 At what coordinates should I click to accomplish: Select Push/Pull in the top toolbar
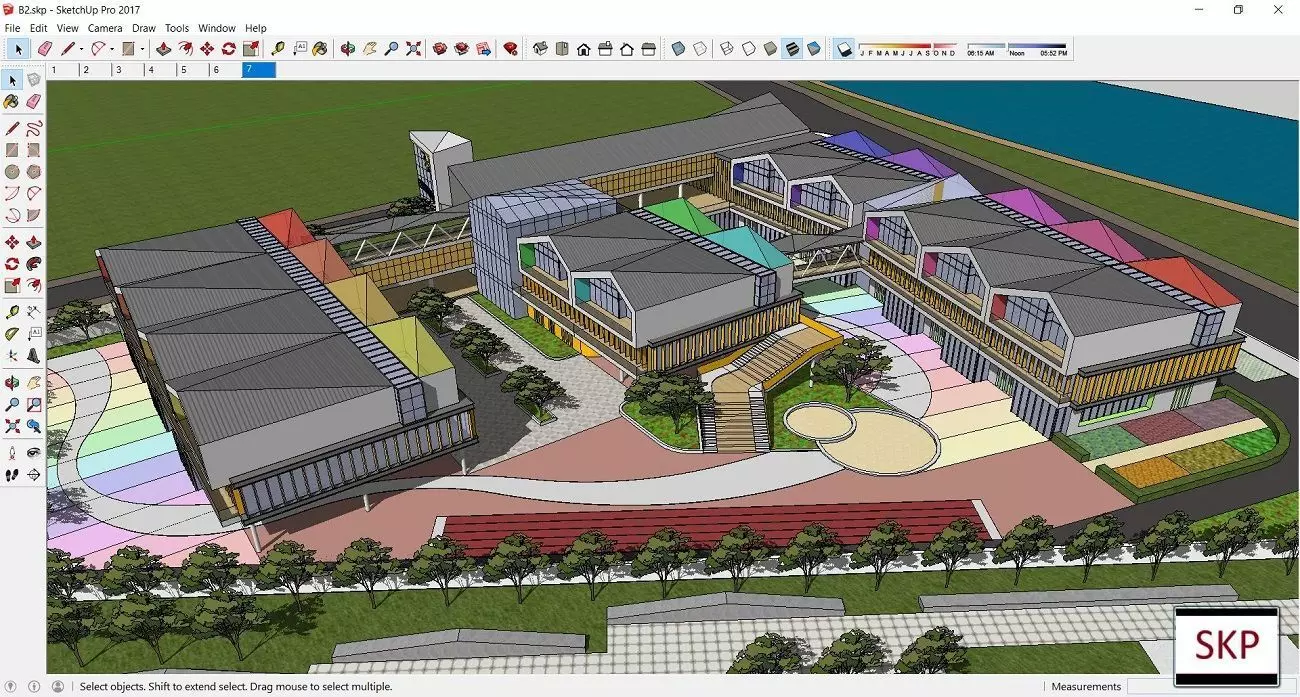coord(163,48)
